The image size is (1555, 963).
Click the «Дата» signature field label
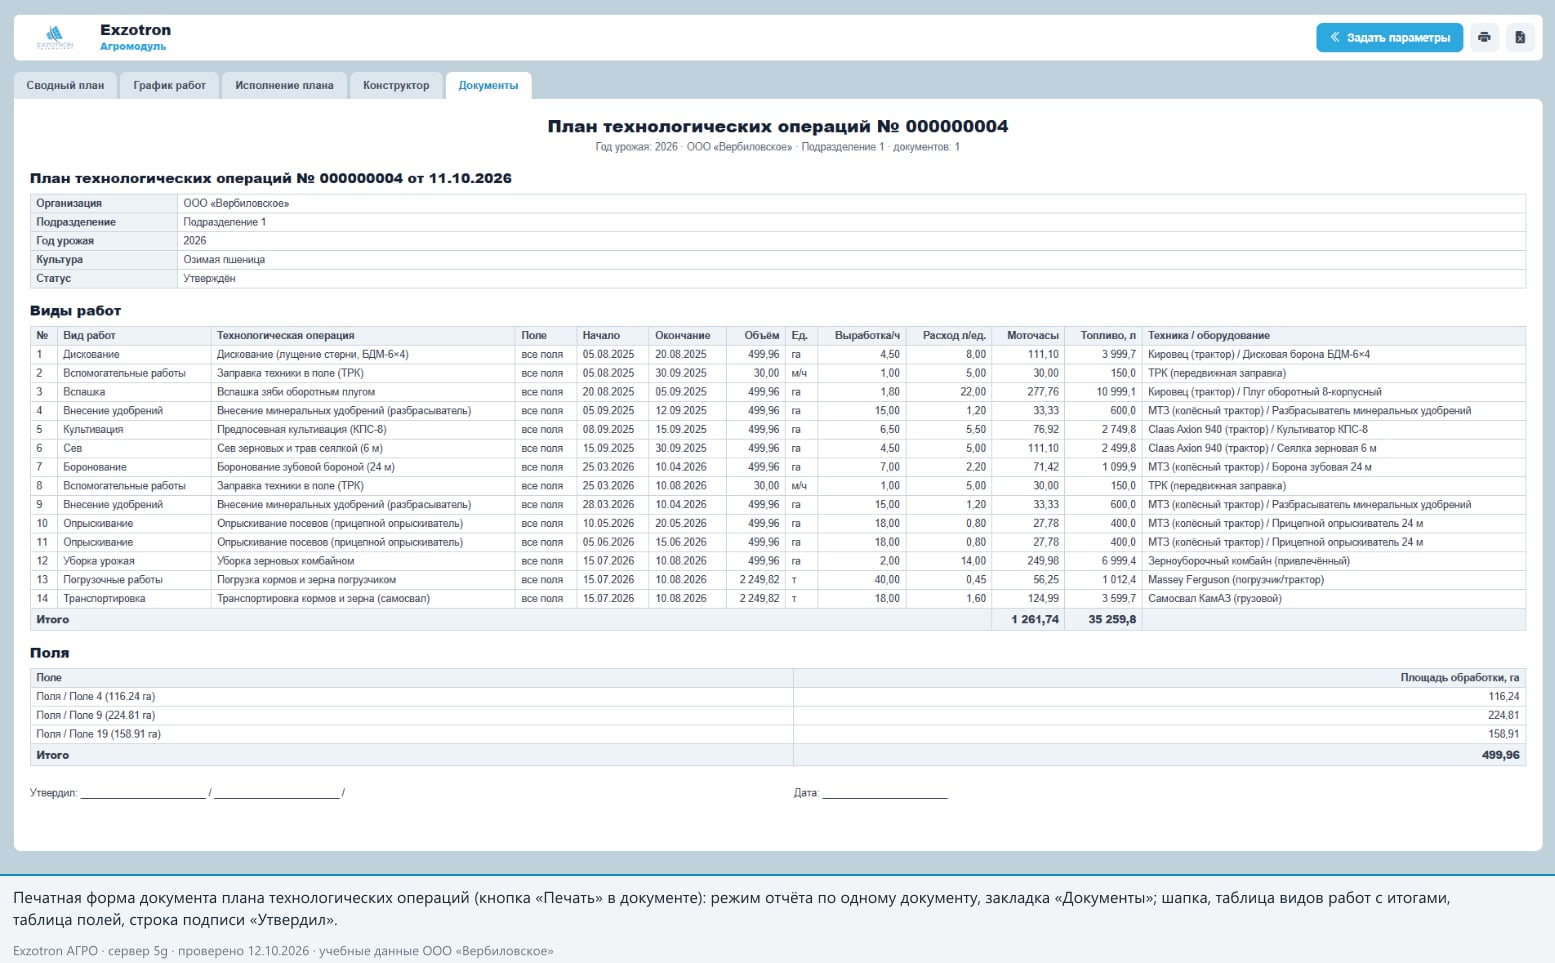pos(806,793)
